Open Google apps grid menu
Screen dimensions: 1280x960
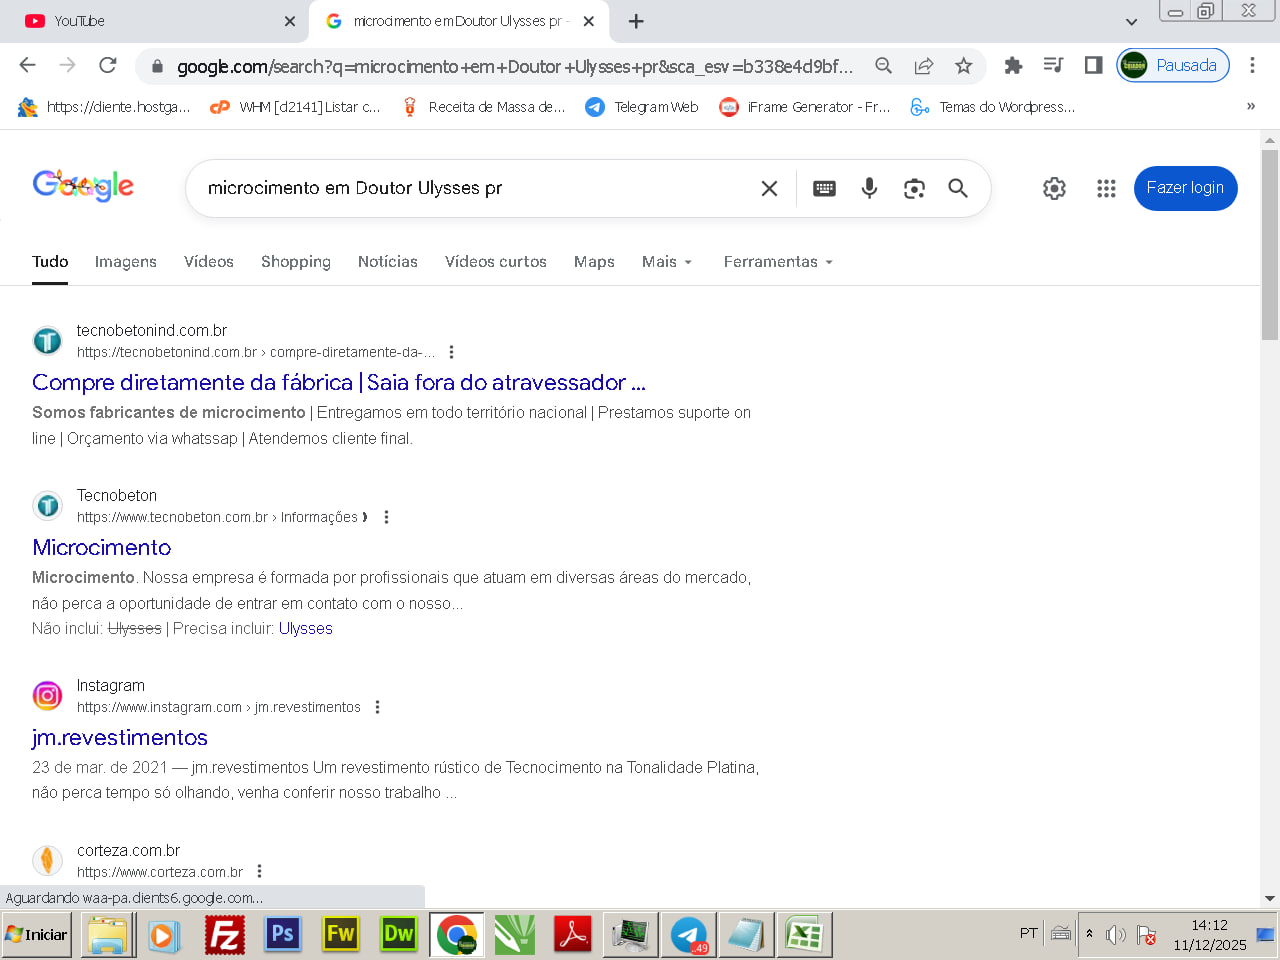(1105, 188)
